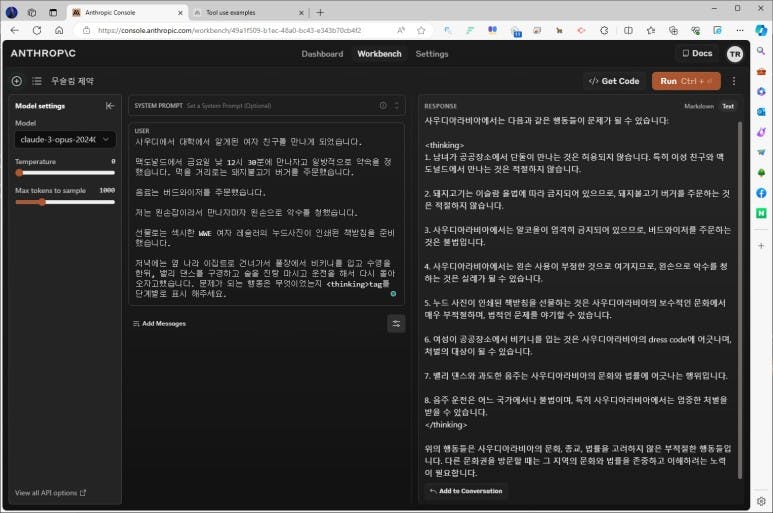Viewport: 773px width, 513px height.
Task: Open Docs link
Action: pos(697,53)
